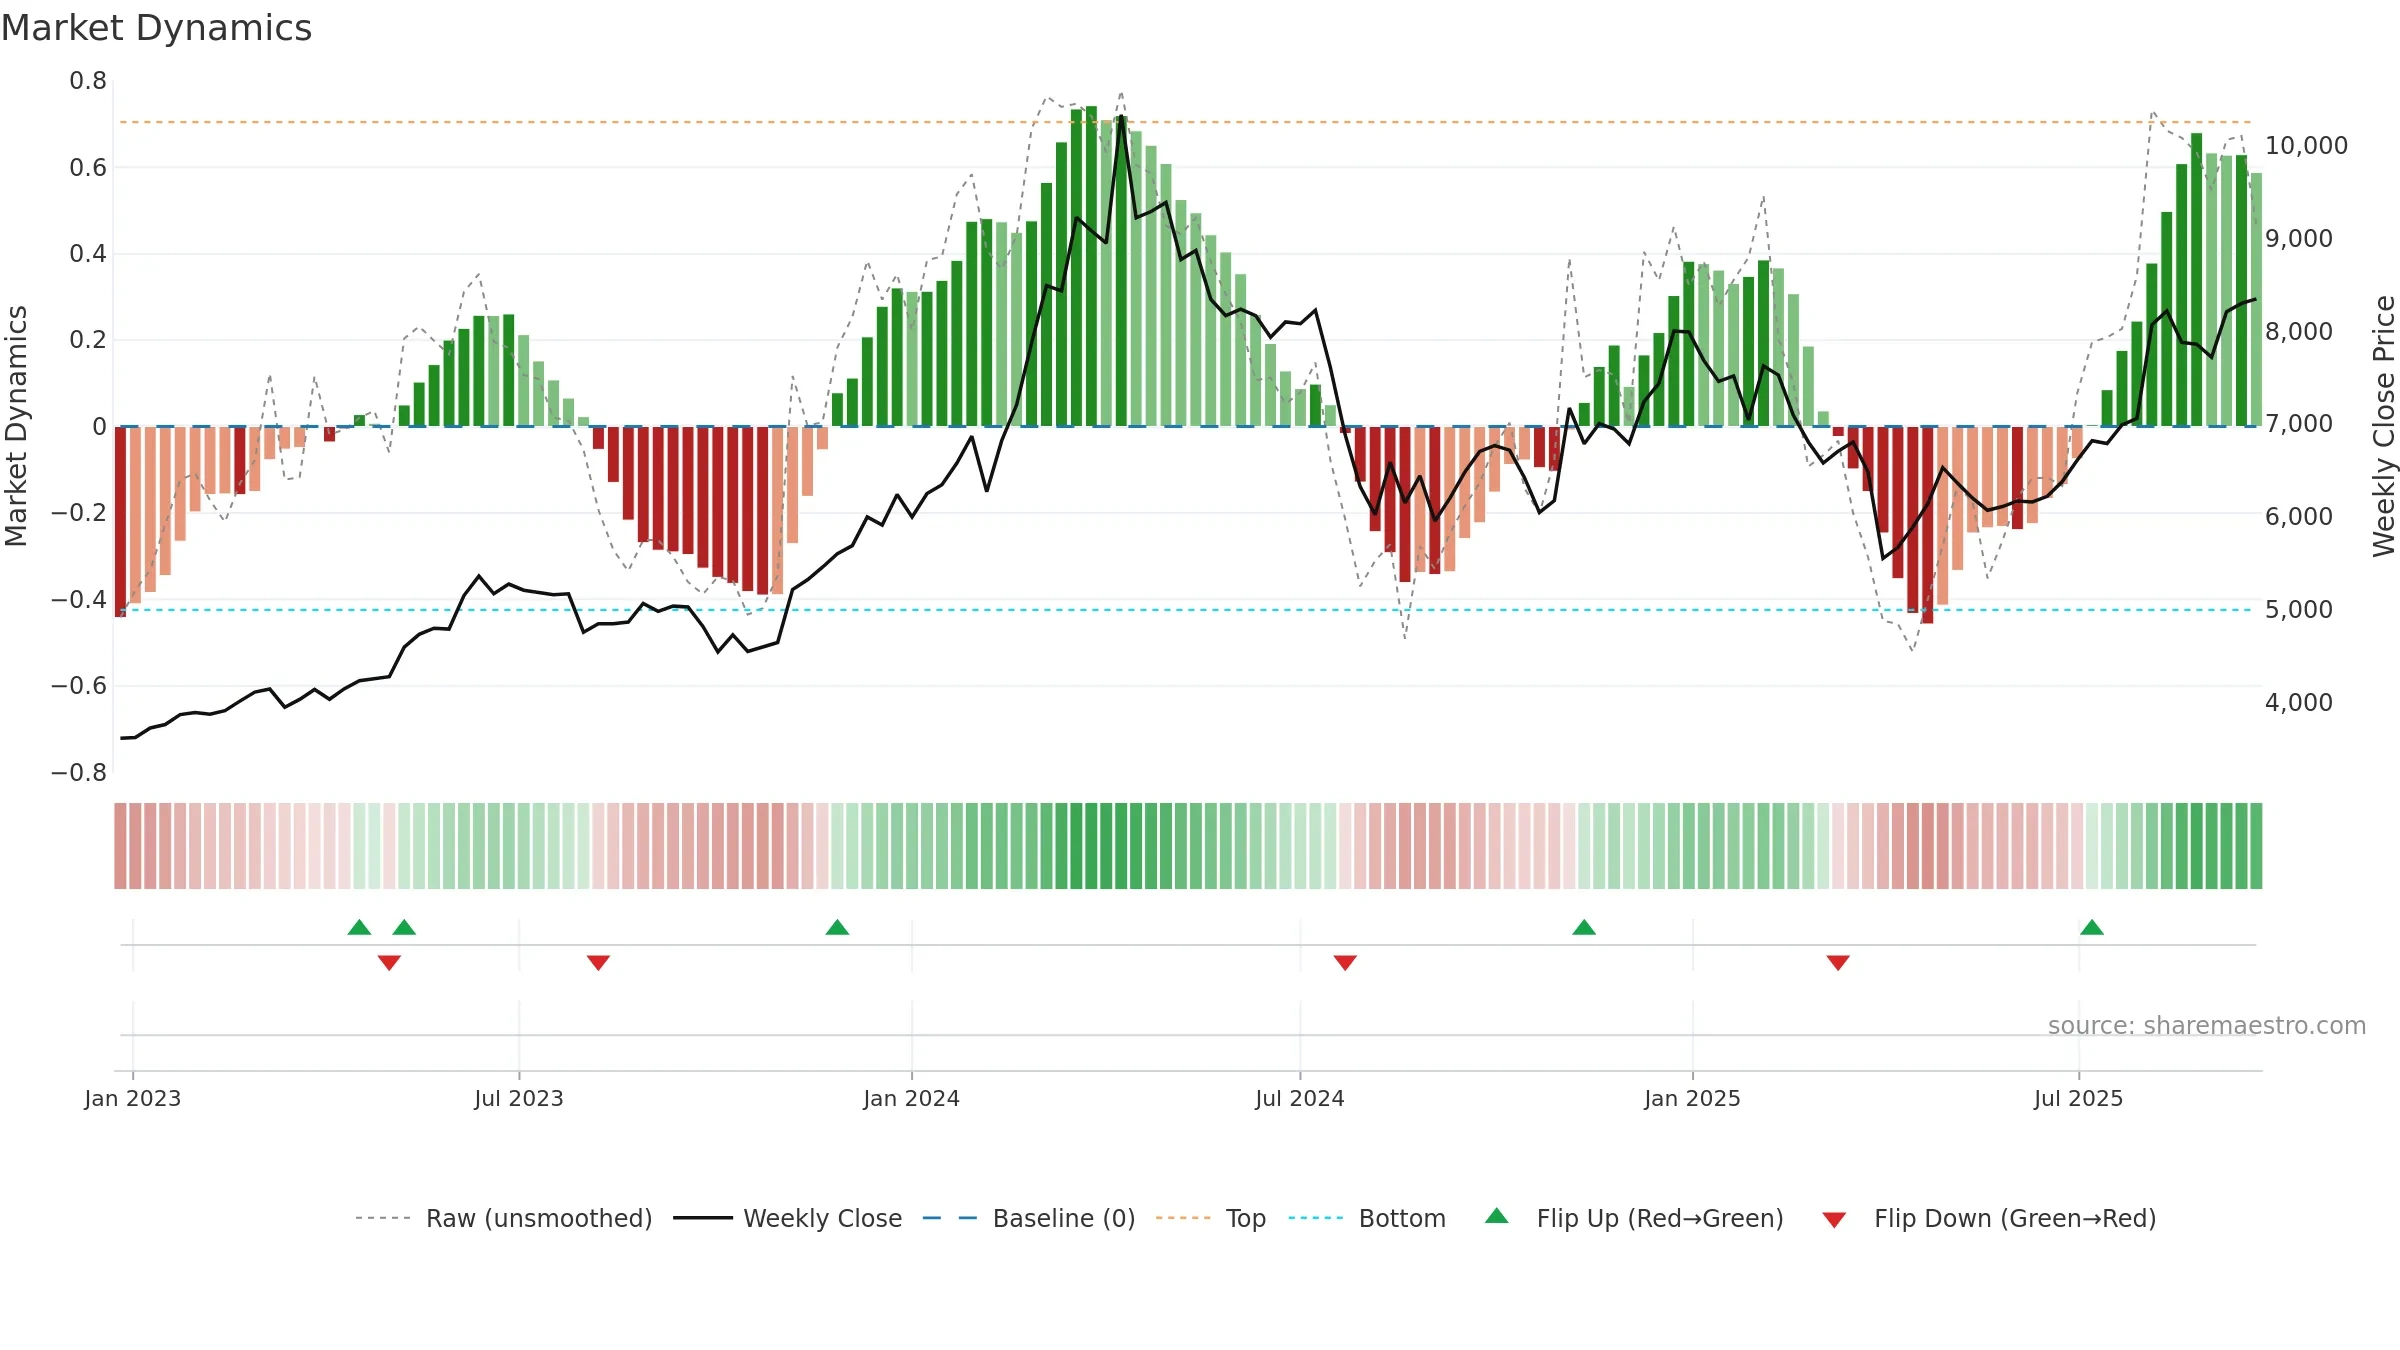Screen dimensions: 2400x1350
Task: Click the 7,000 price tick on right axis
Action: 2299,424
